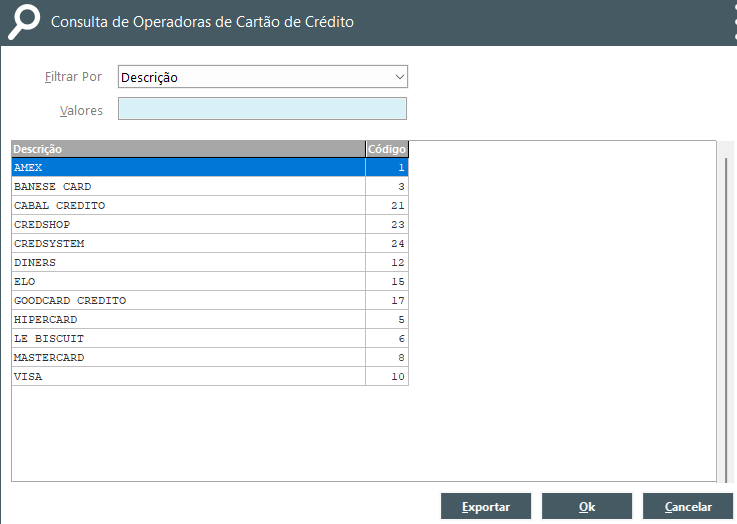Screen dimensions: 737x524
Task: Expand the Filtrar Por dropdown arrow
Action: coord(400,77)
